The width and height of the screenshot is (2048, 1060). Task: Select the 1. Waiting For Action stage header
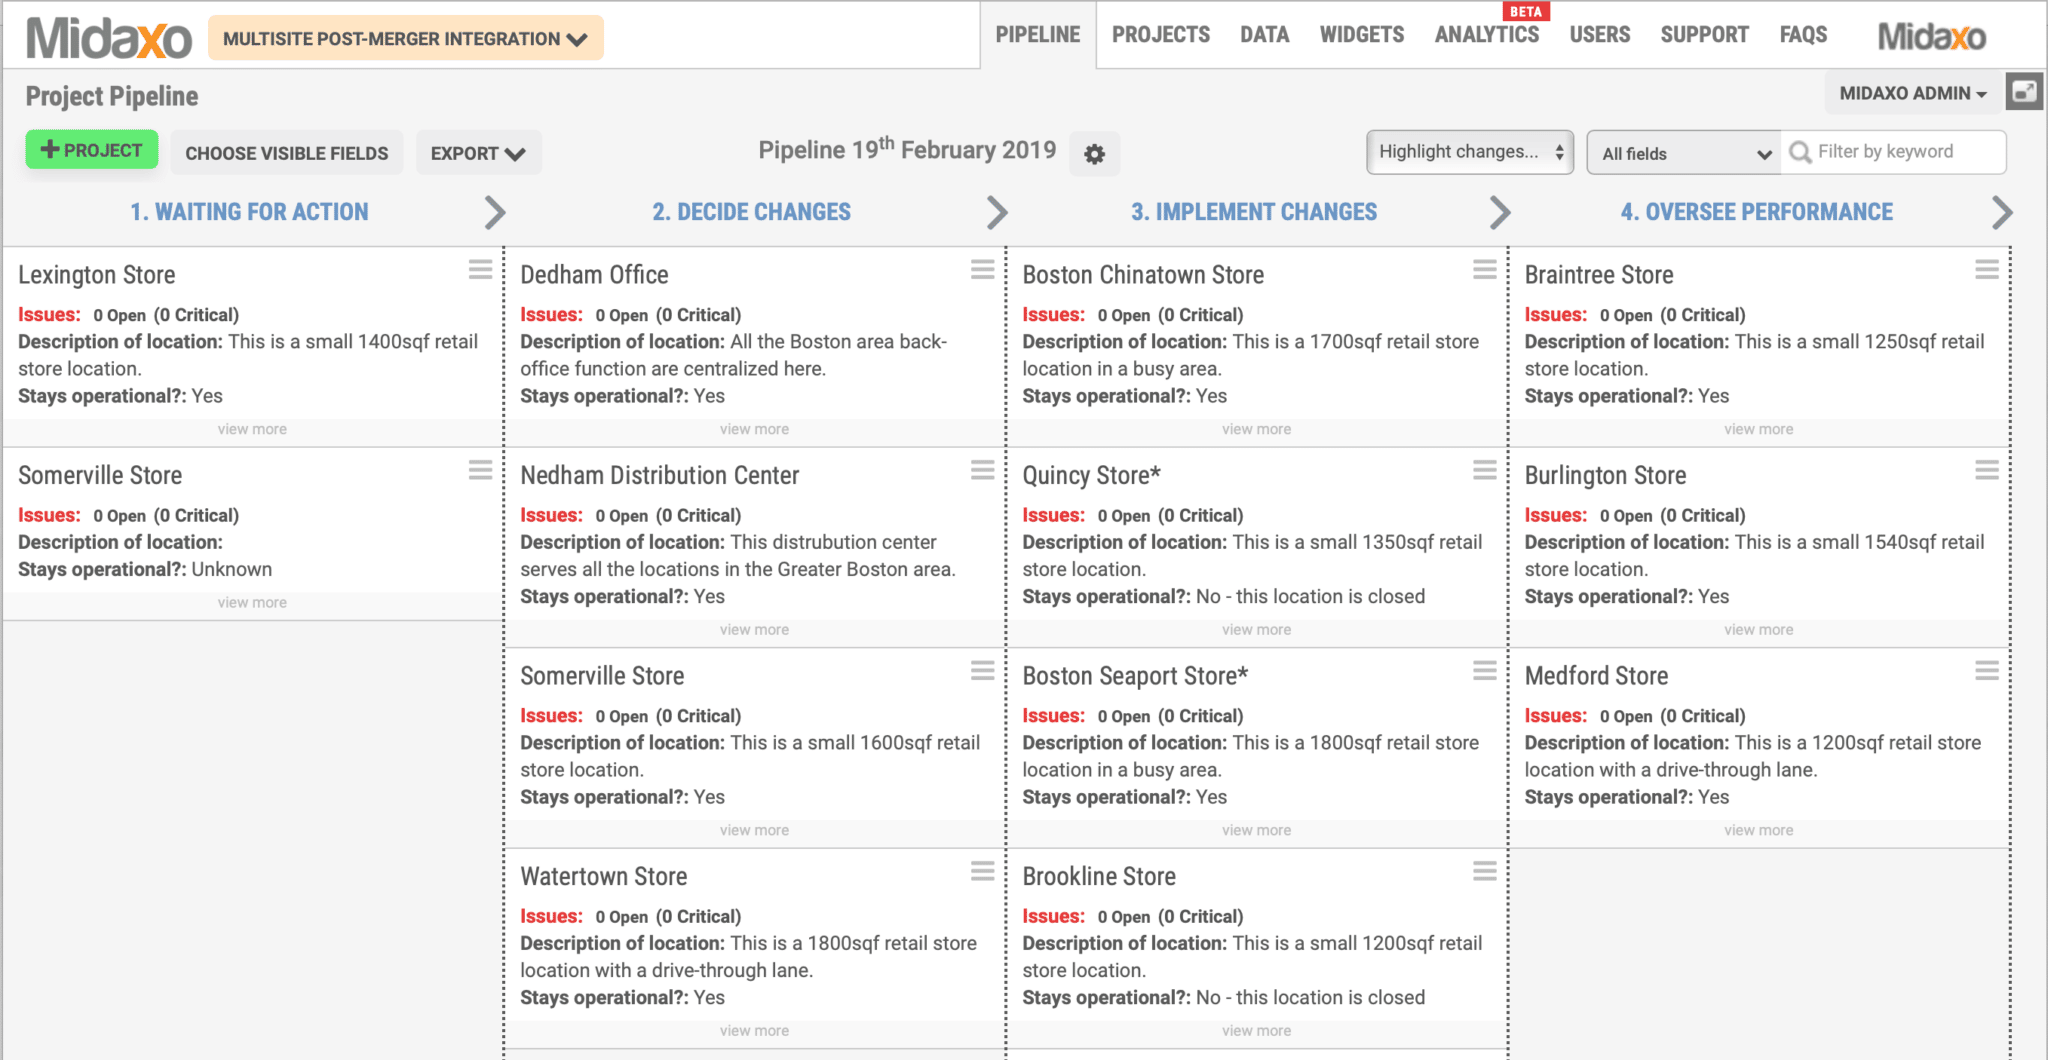point(249,212)
